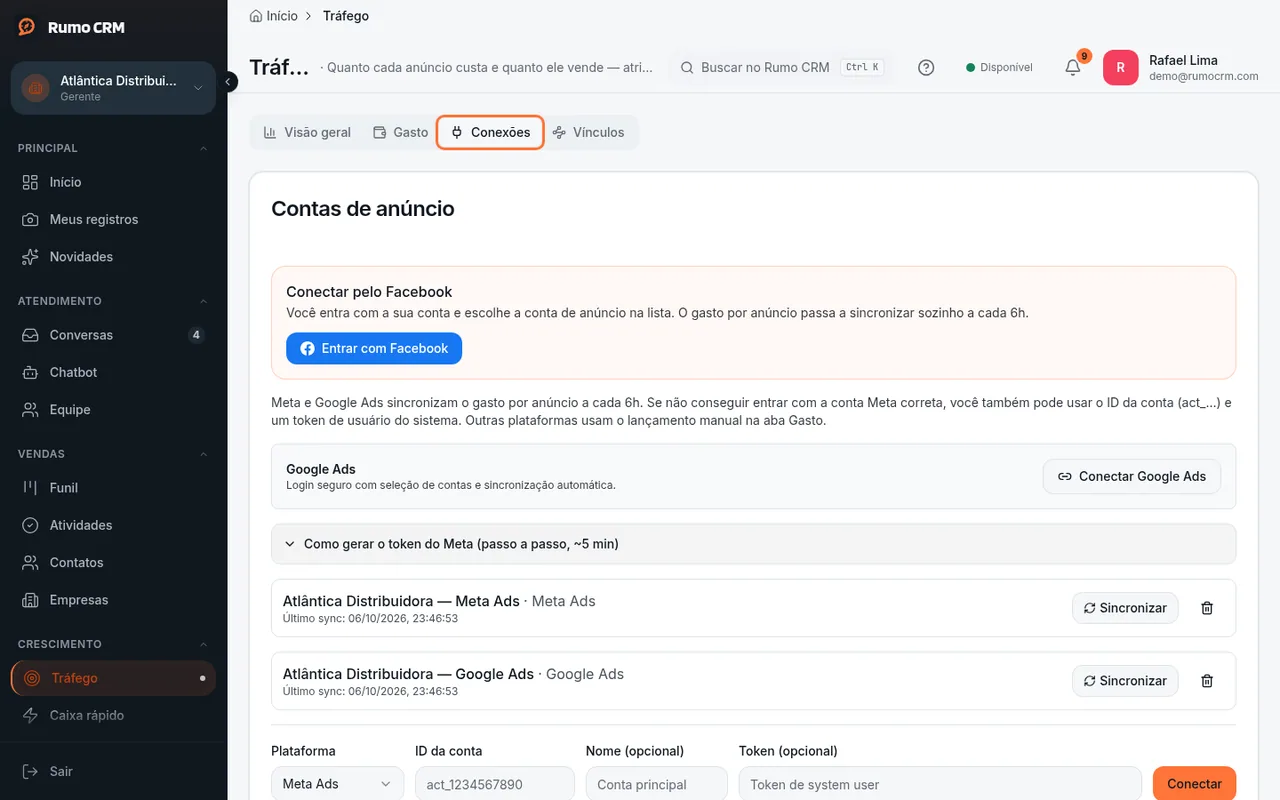Click Entrar com Facebook button

(x=374, y=348)
